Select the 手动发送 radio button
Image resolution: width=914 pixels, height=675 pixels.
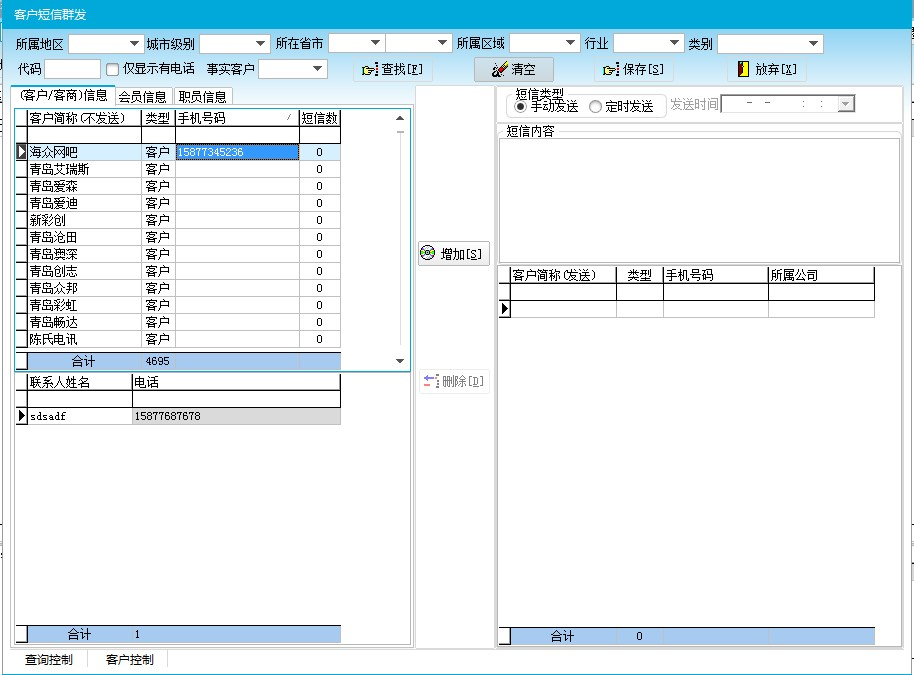point(521,107)
